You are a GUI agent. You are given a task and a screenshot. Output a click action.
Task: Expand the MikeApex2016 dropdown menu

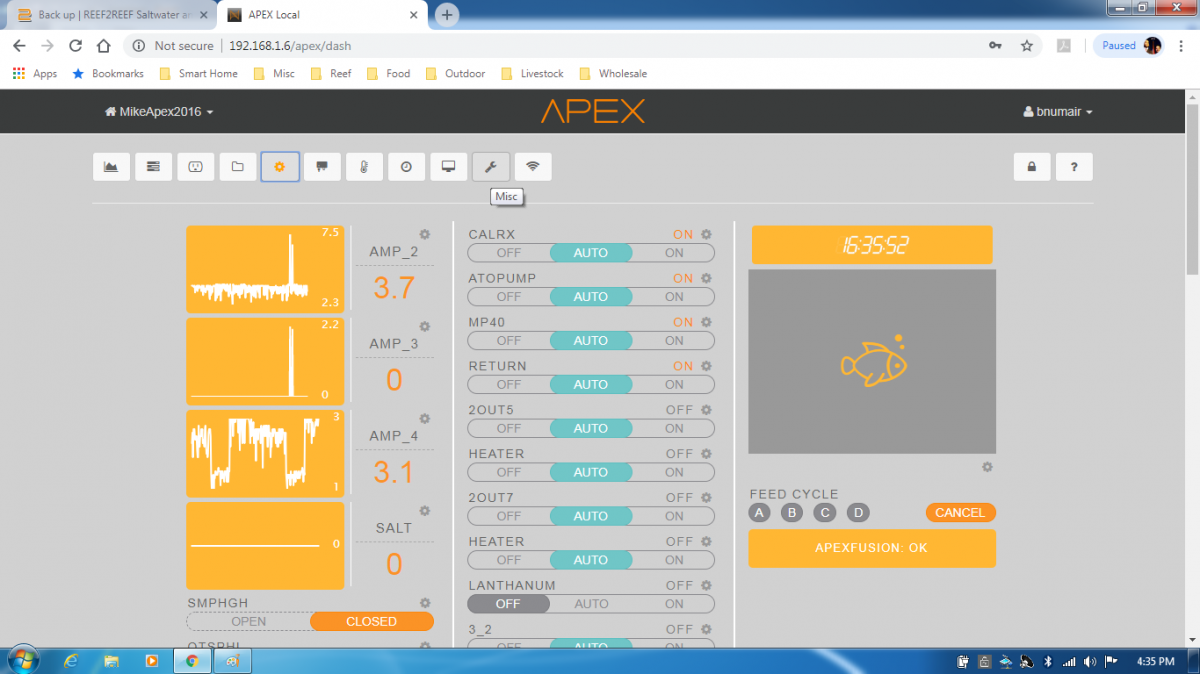point(159,112)
